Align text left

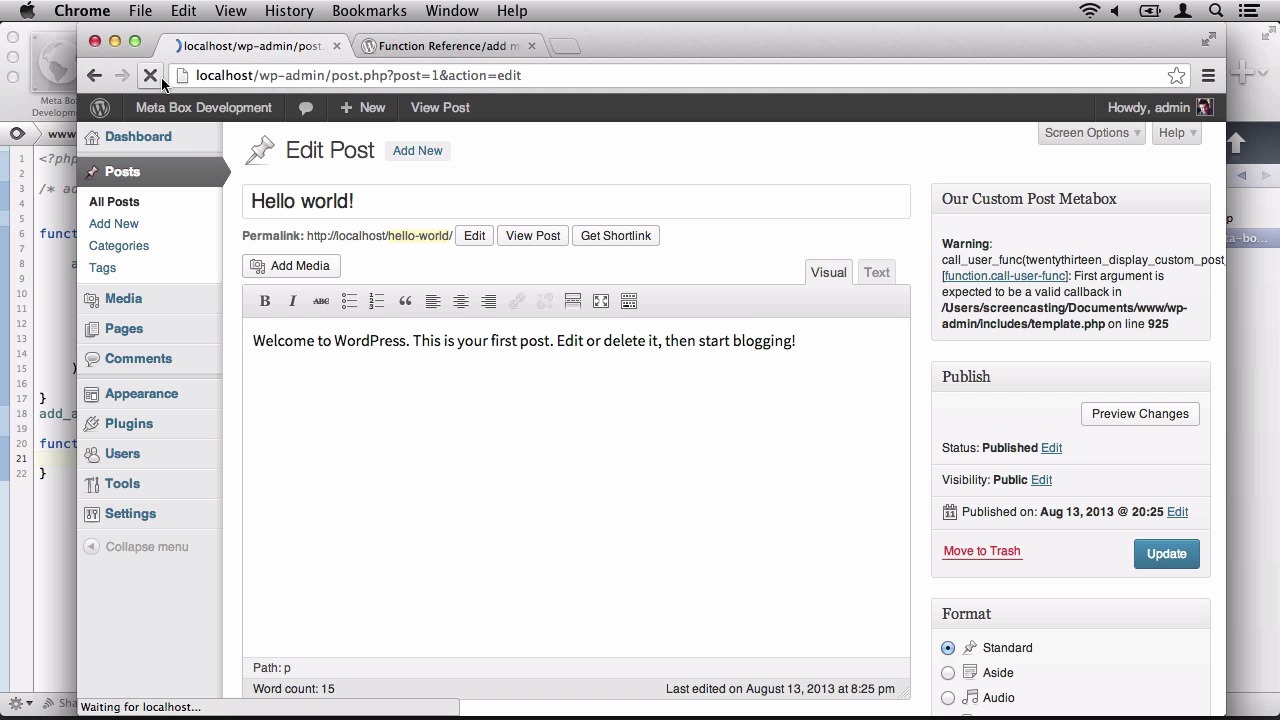pyautogui.click(x=433, y=301)
